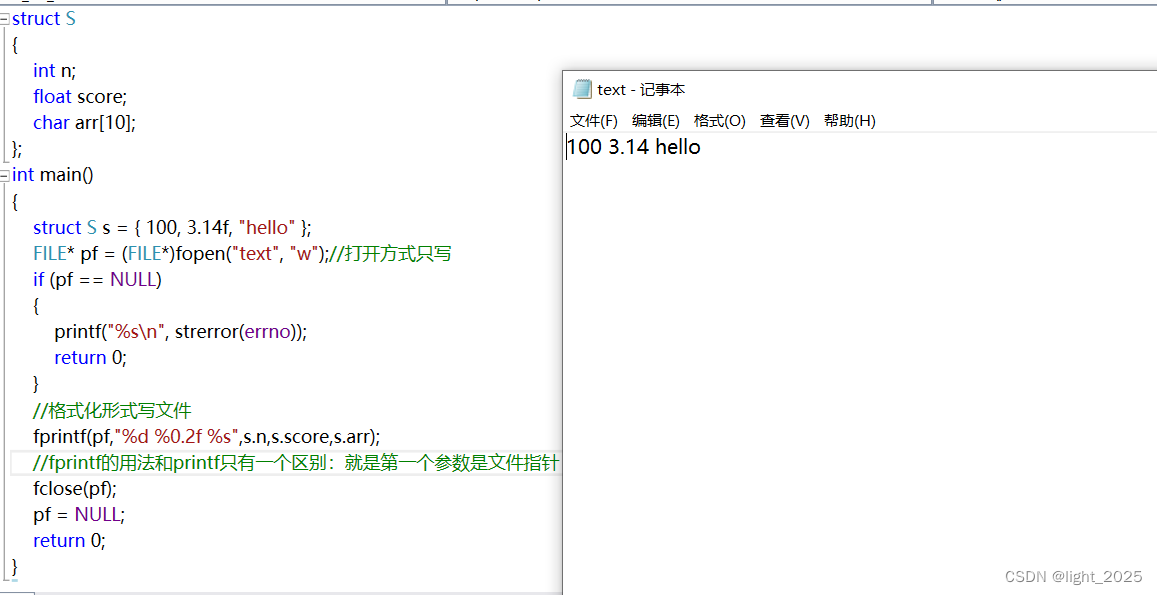Click the line 'int n;'
The image size is (1157, 595).
55,71
